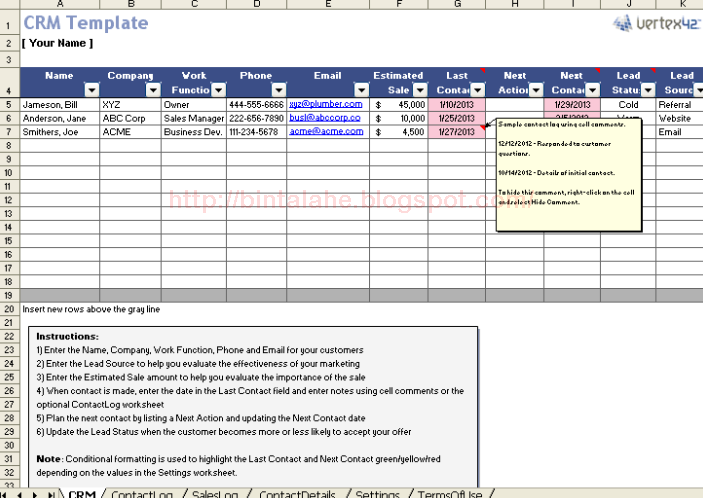The height and width of the screenshot is (498, 703).
Task: Click the Instructions heading in the text box
Action: click(67, 336)
